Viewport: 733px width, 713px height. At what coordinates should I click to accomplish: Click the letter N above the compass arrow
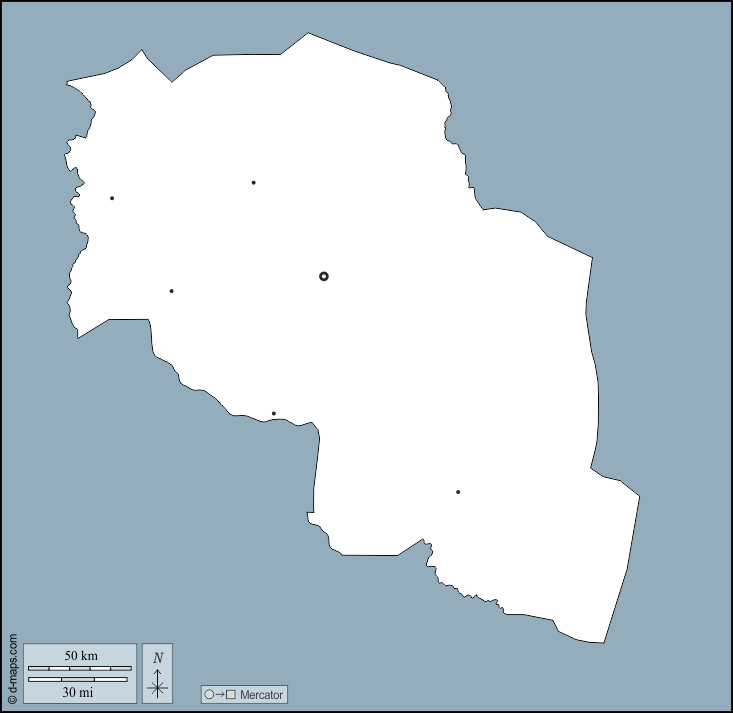point(158,658)
